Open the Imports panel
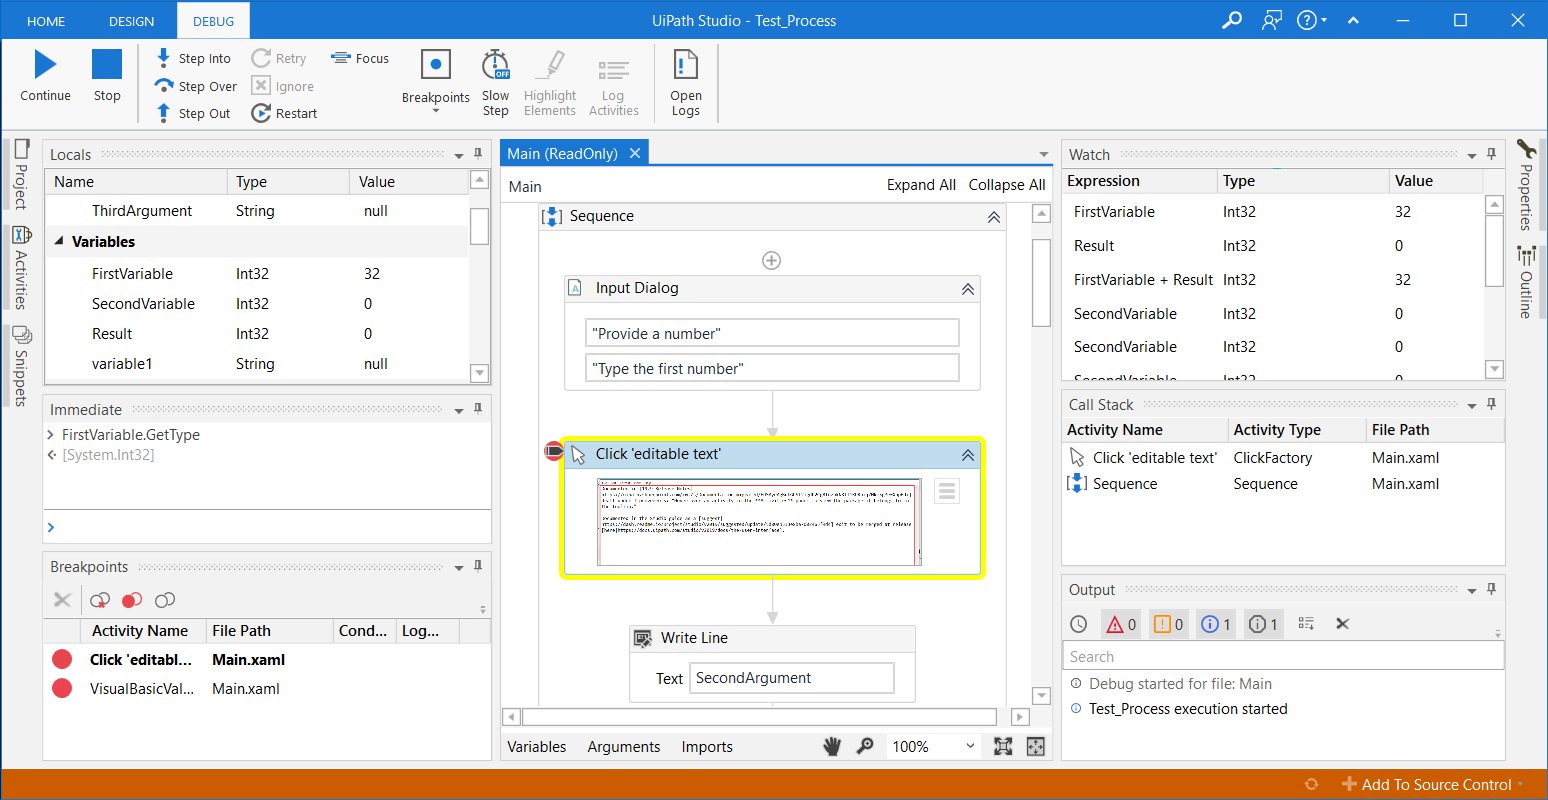 pos(707,747)
